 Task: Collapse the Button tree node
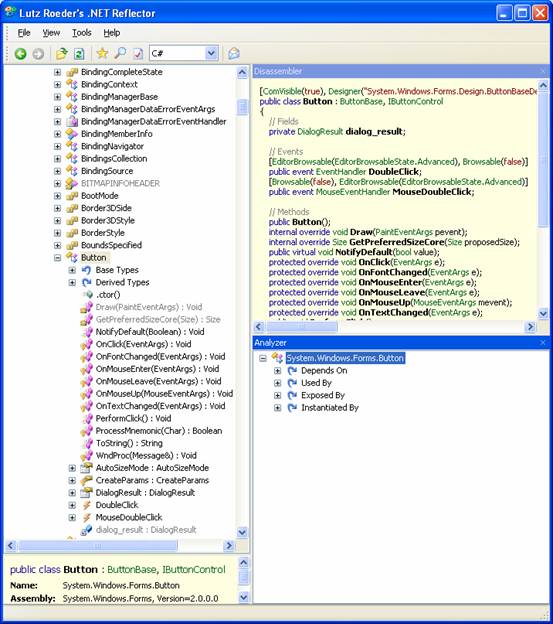coord(57,258)
